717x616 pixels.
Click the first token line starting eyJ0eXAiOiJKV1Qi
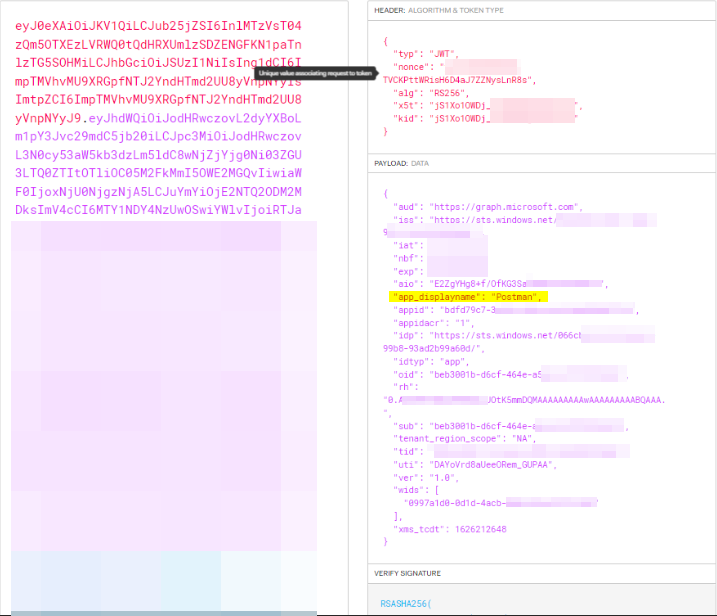(158, 26)
